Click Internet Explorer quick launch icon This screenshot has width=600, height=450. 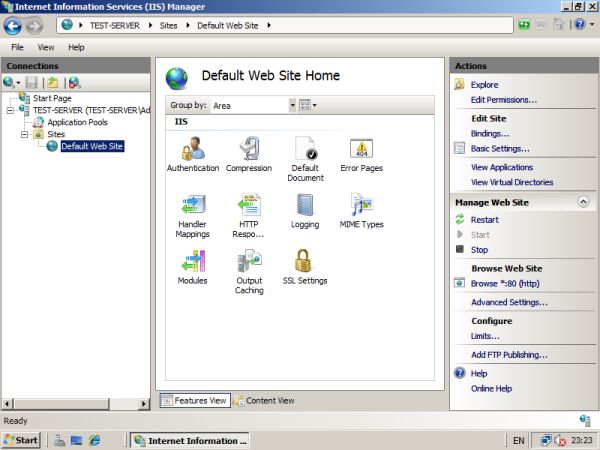[x=95, y=440]
